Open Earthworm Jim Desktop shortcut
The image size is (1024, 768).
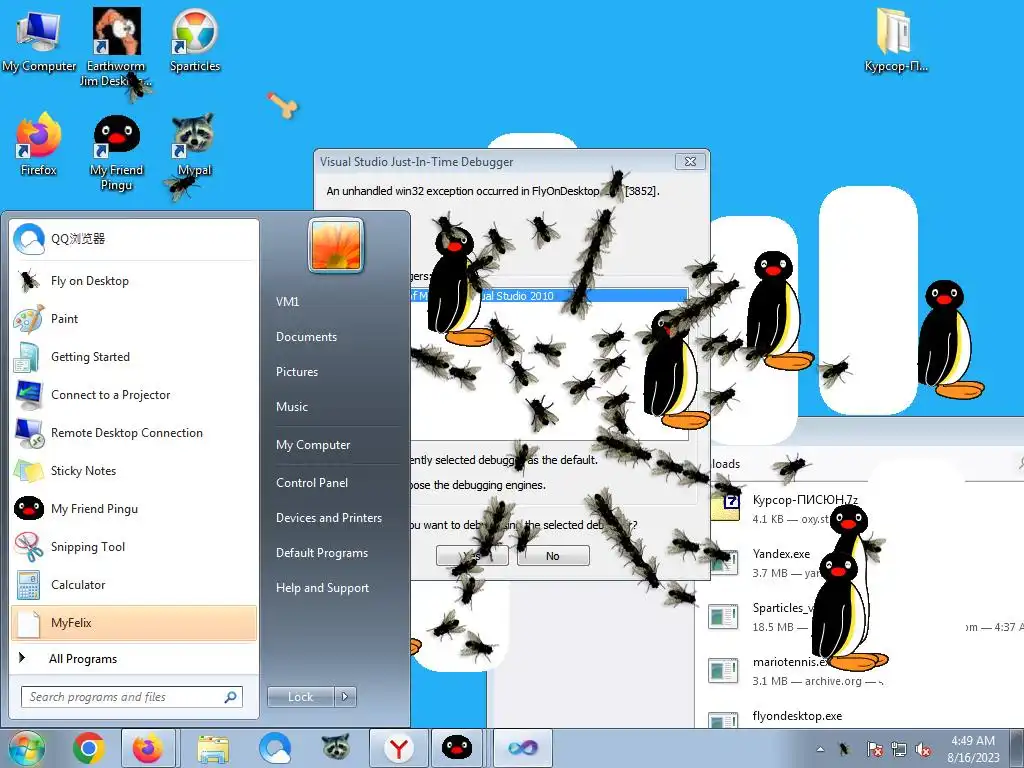(x=116, y=47)
